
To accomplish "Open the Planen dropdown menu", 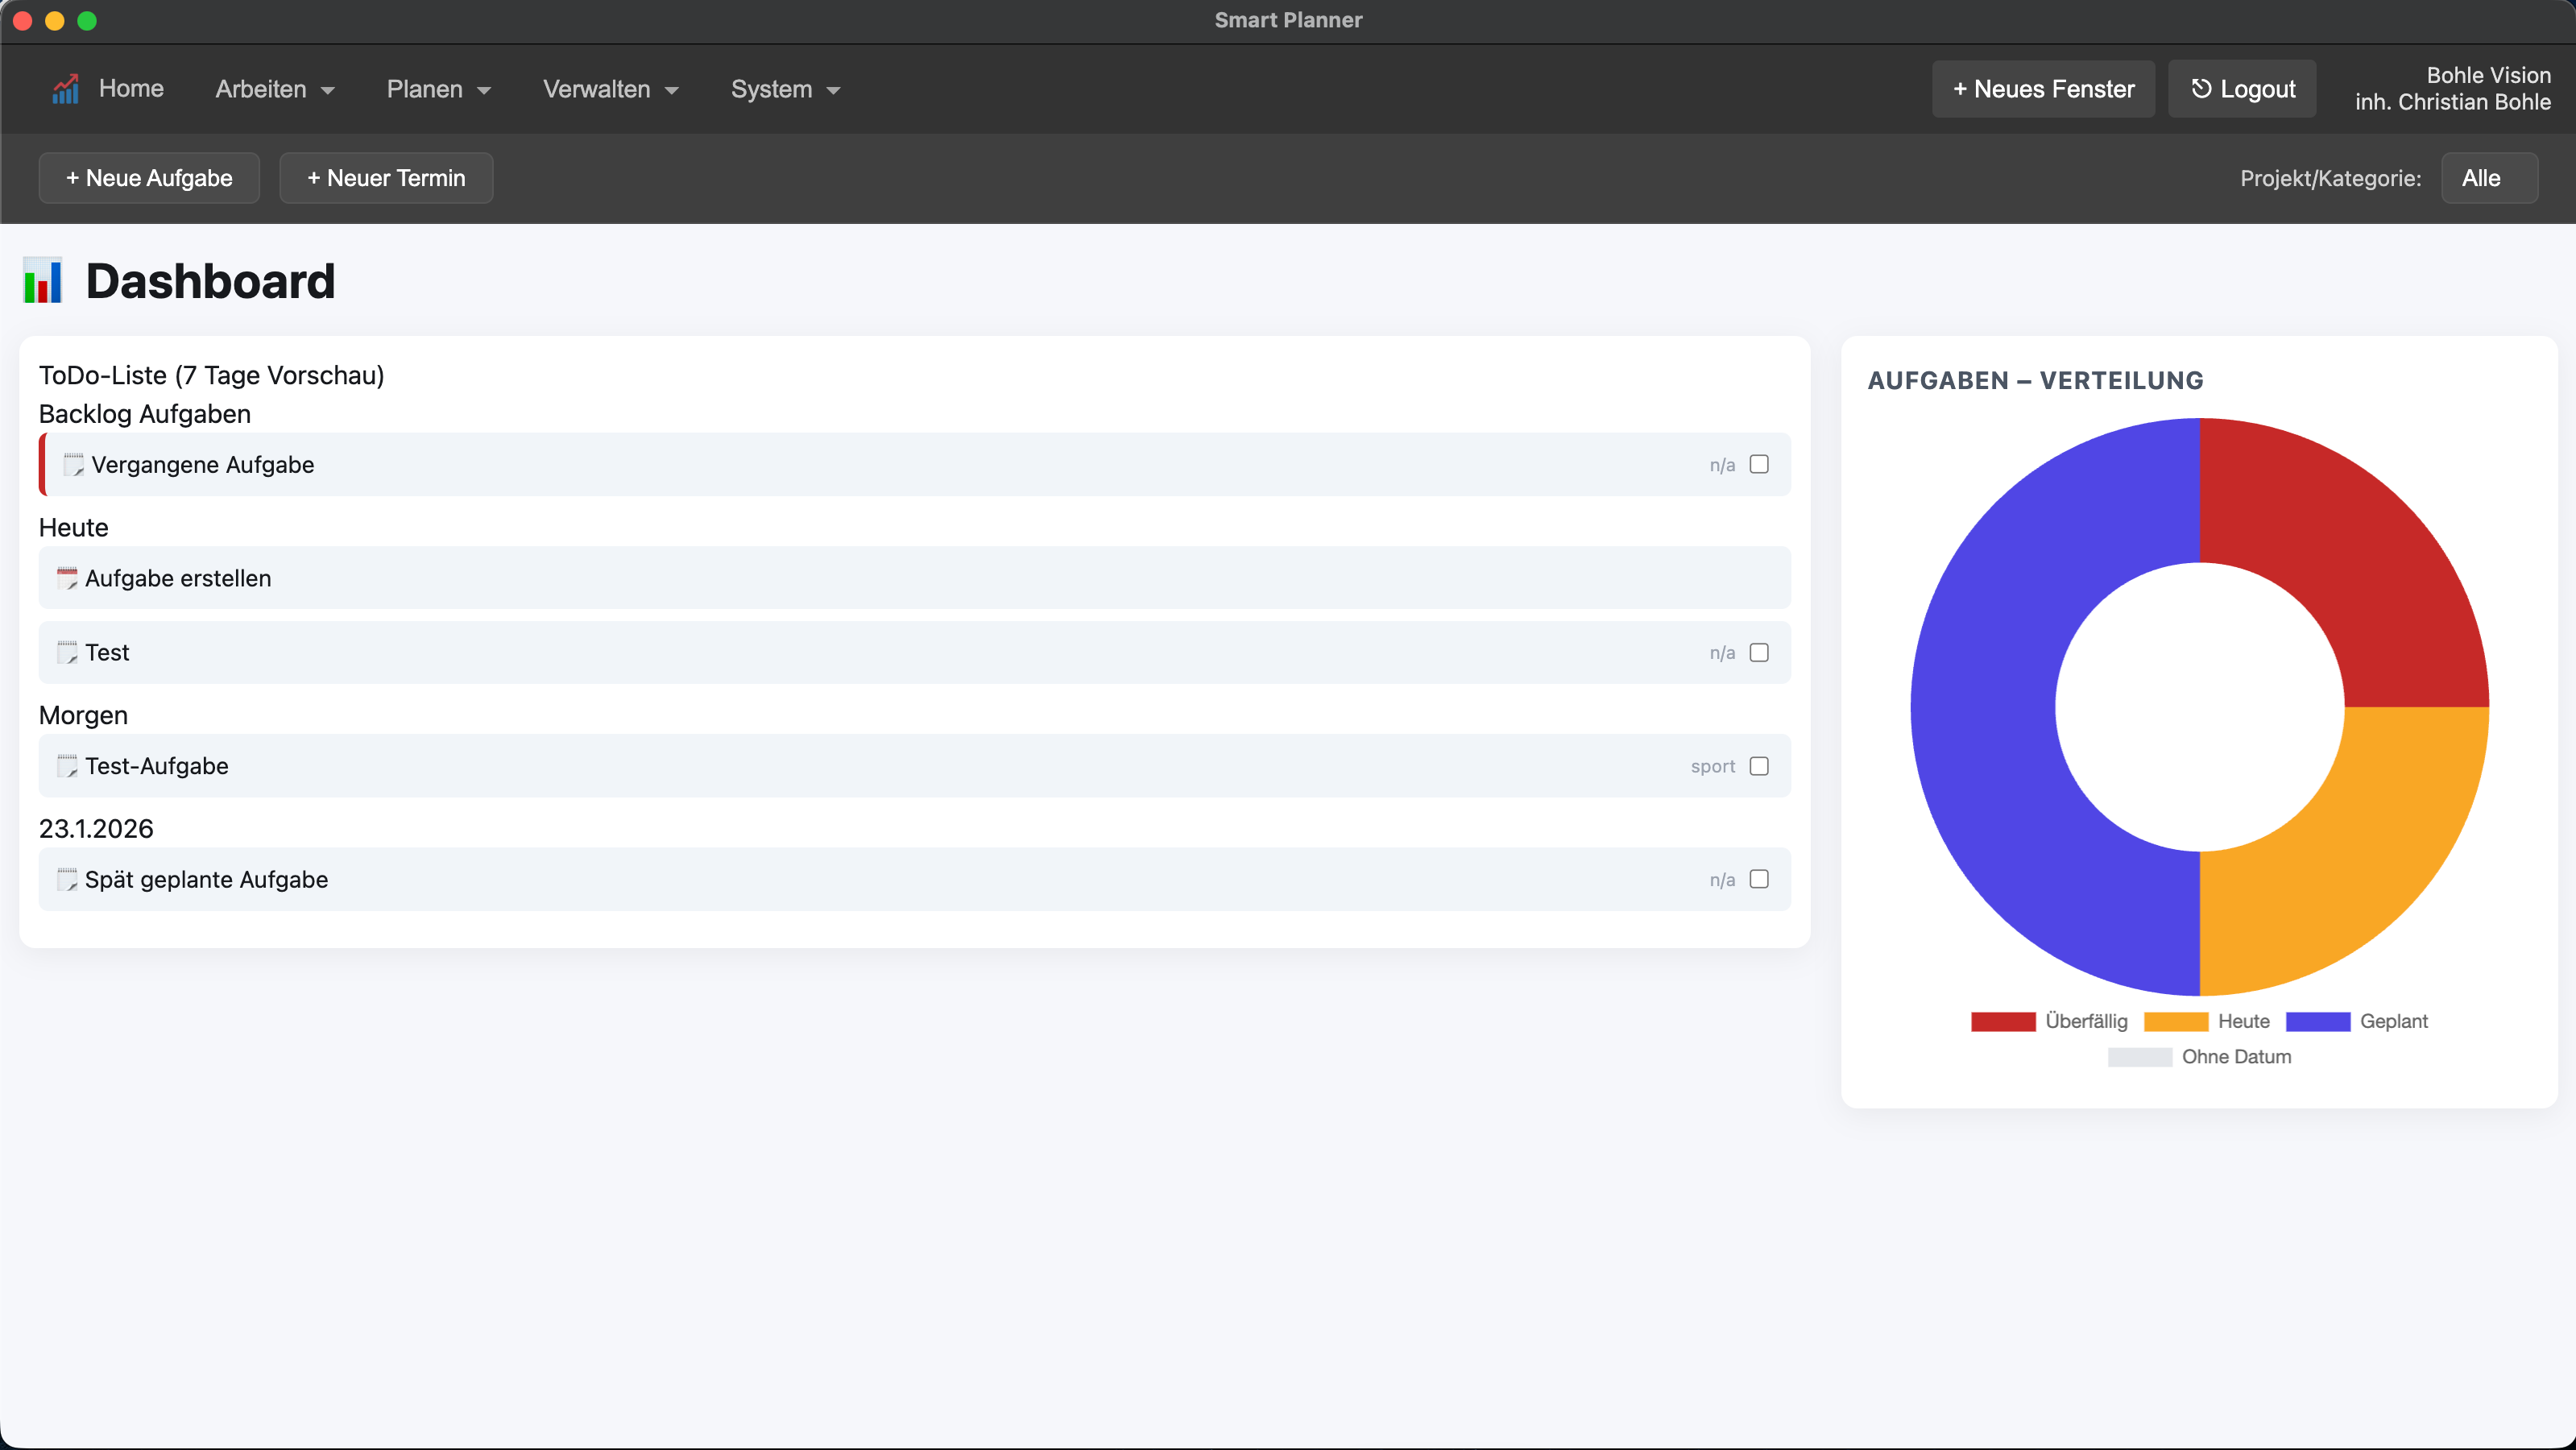I will click(438, 89).
